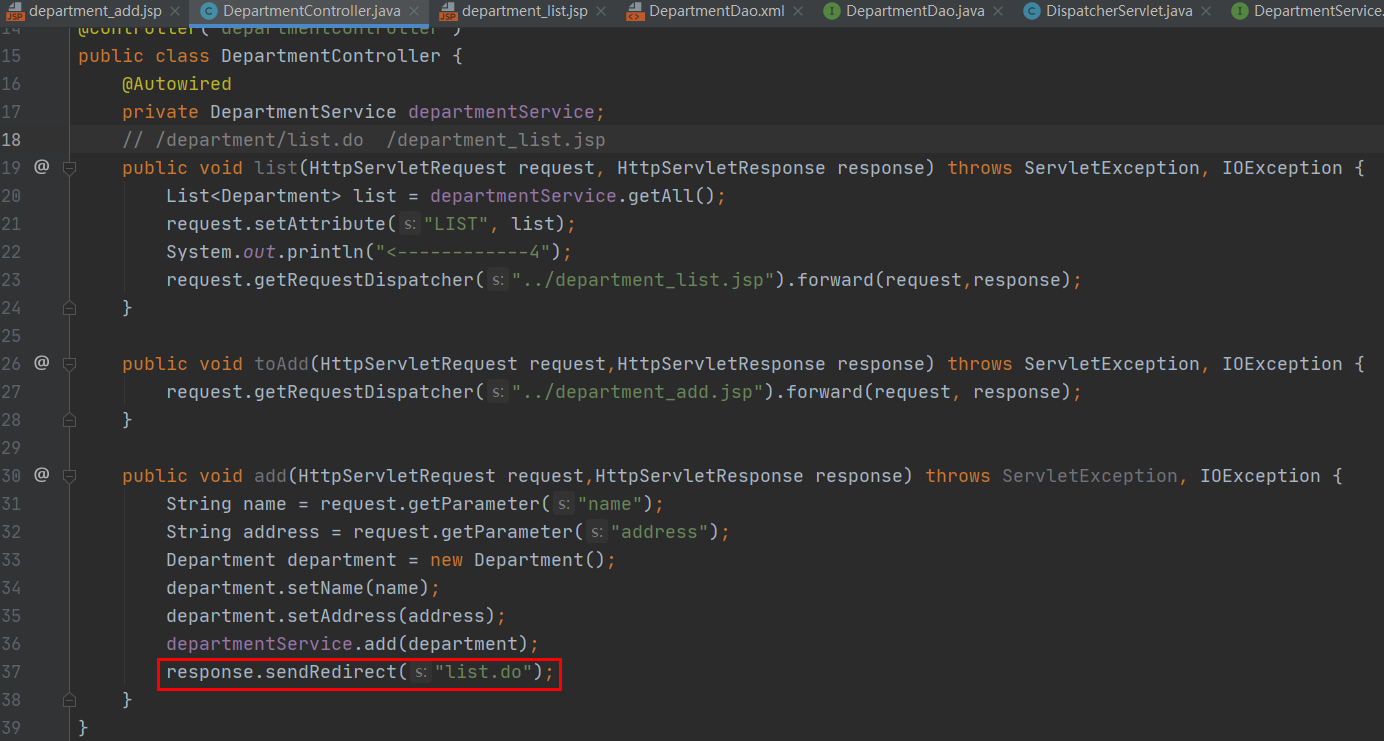The image size is (1384, 741).
Task: Click the fold end marker on line 28
Action: [x=69, y=420]
